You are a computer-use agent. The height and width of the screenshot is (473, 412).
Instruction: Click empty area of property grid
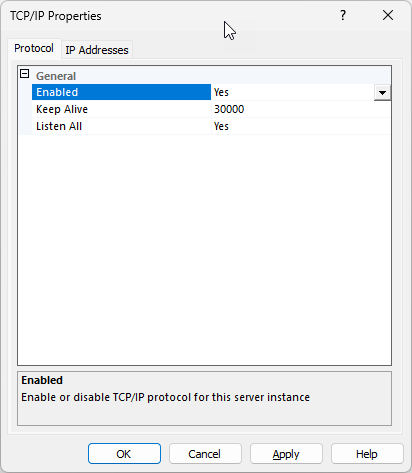204,250
